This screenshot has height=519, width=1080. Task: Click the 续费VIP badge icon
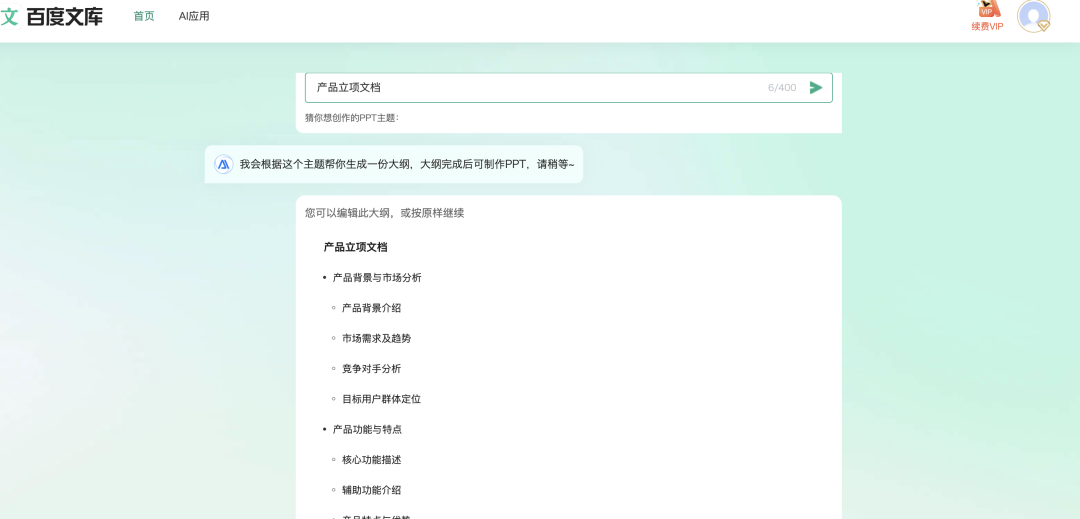point(988,17)
